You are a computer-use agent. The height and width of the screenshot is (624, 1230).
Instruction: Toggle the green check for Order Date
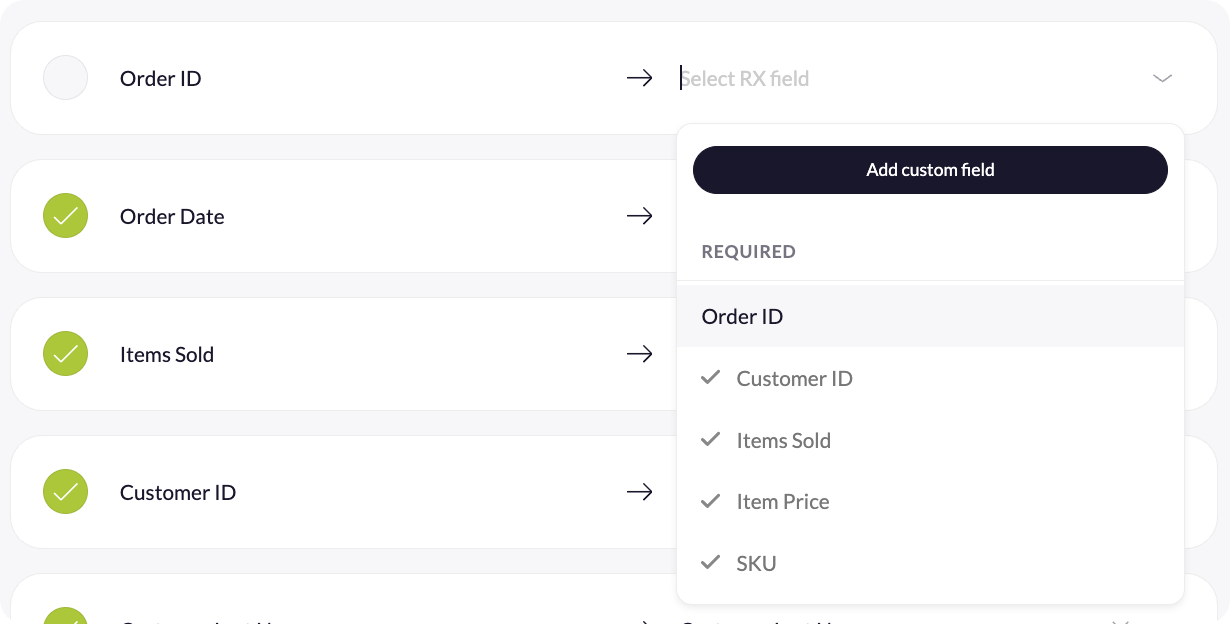pos(66,216)
